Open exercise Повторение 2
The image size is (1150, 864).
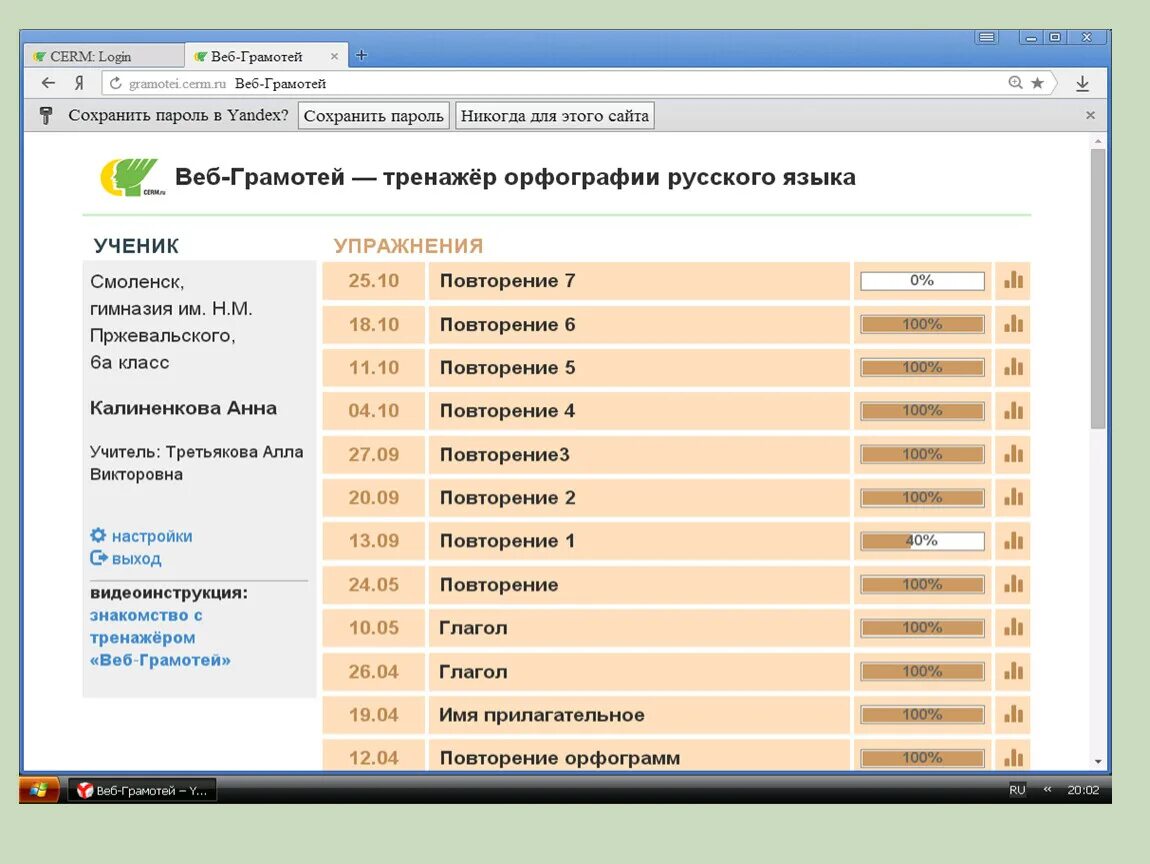(x=507, y=497)
